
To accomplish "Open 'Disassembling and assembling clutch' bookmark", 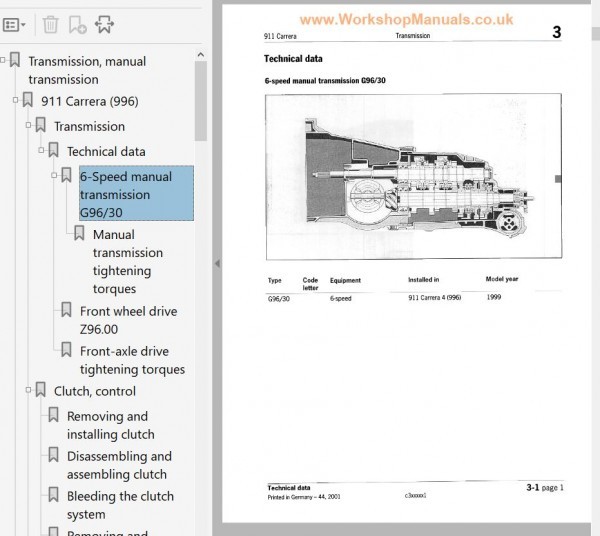I will click(x=119, y=465).
